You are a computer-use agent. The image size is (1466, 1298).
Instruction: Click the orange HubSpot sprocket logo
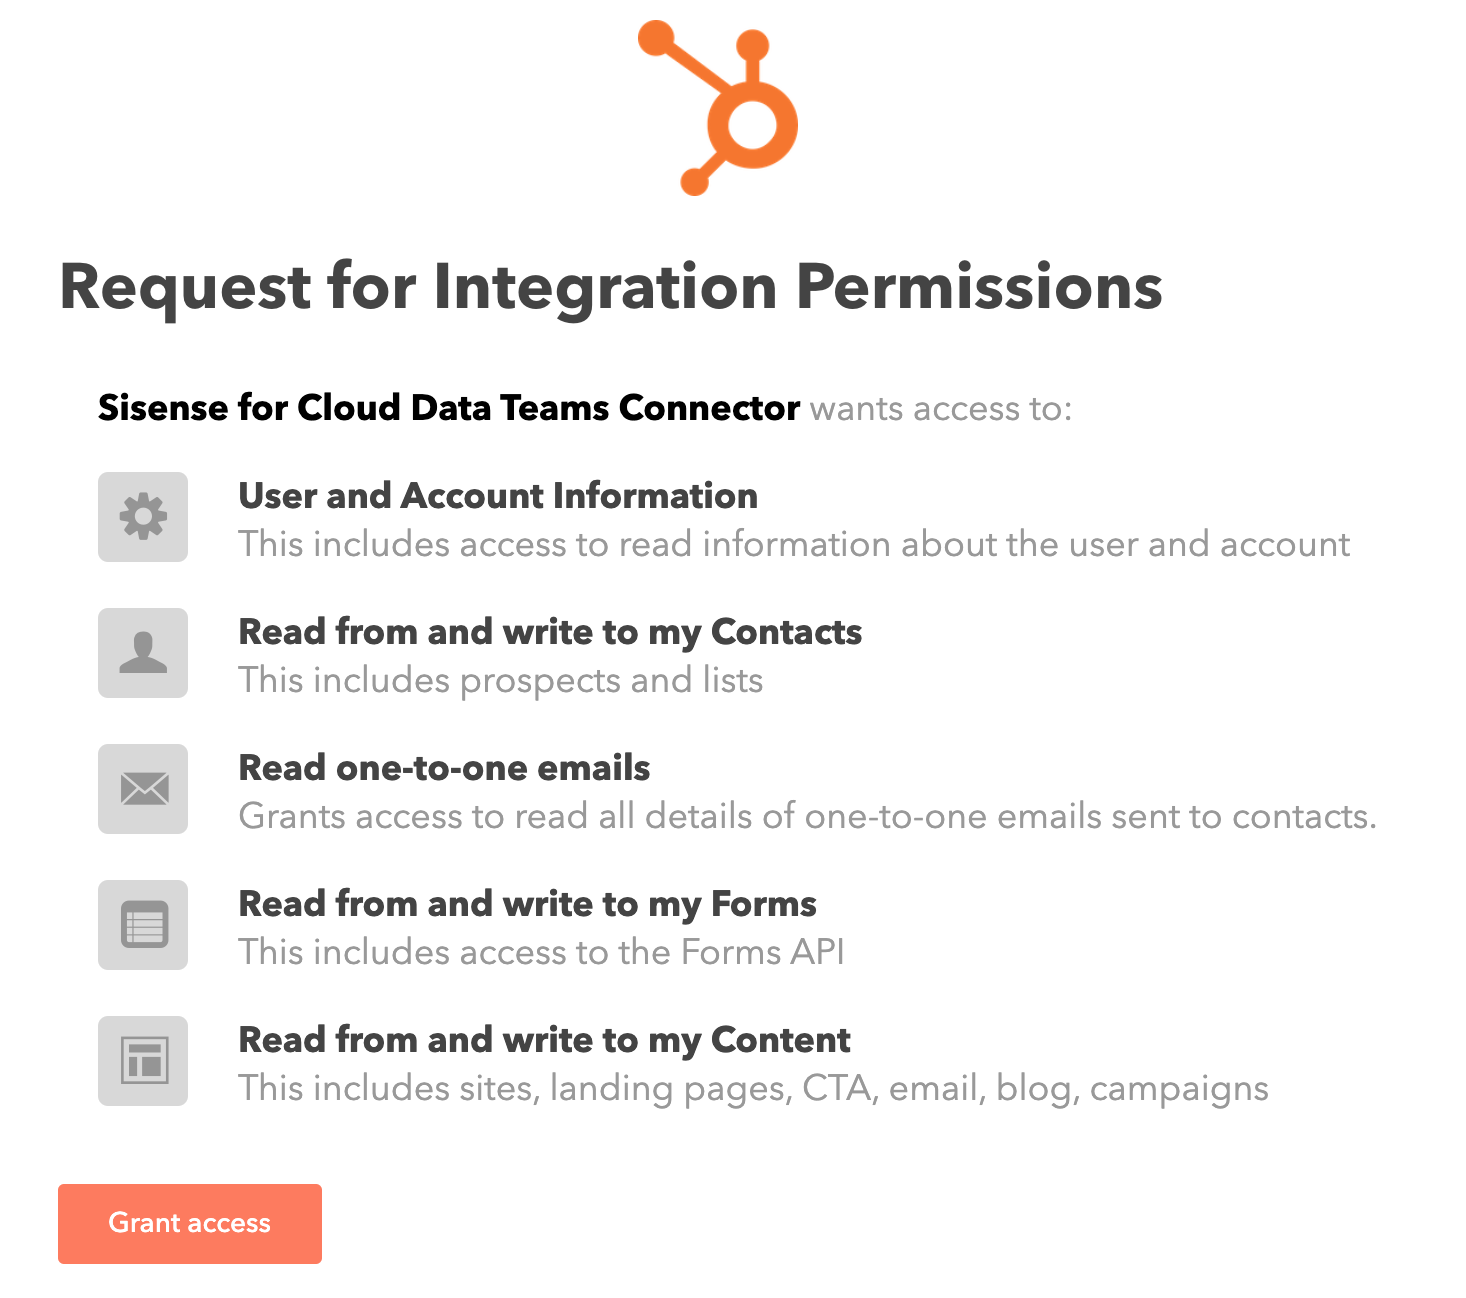point(718,107)
